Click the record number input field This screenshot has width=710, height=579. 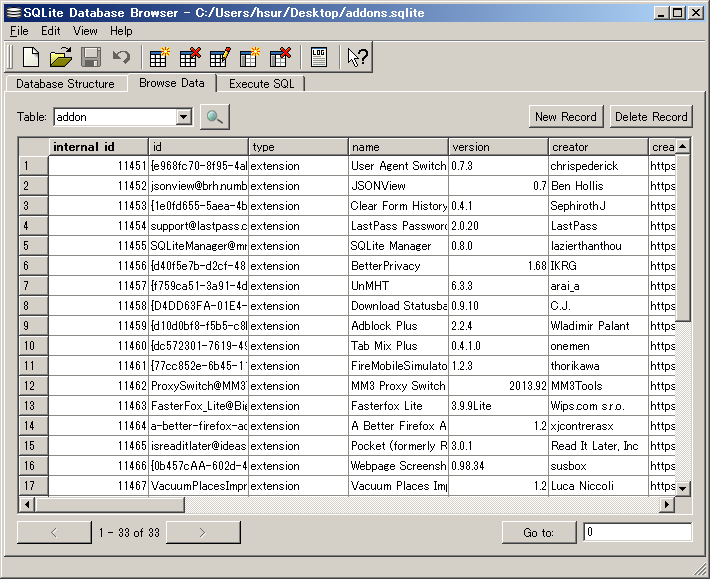tap(636, 532)
